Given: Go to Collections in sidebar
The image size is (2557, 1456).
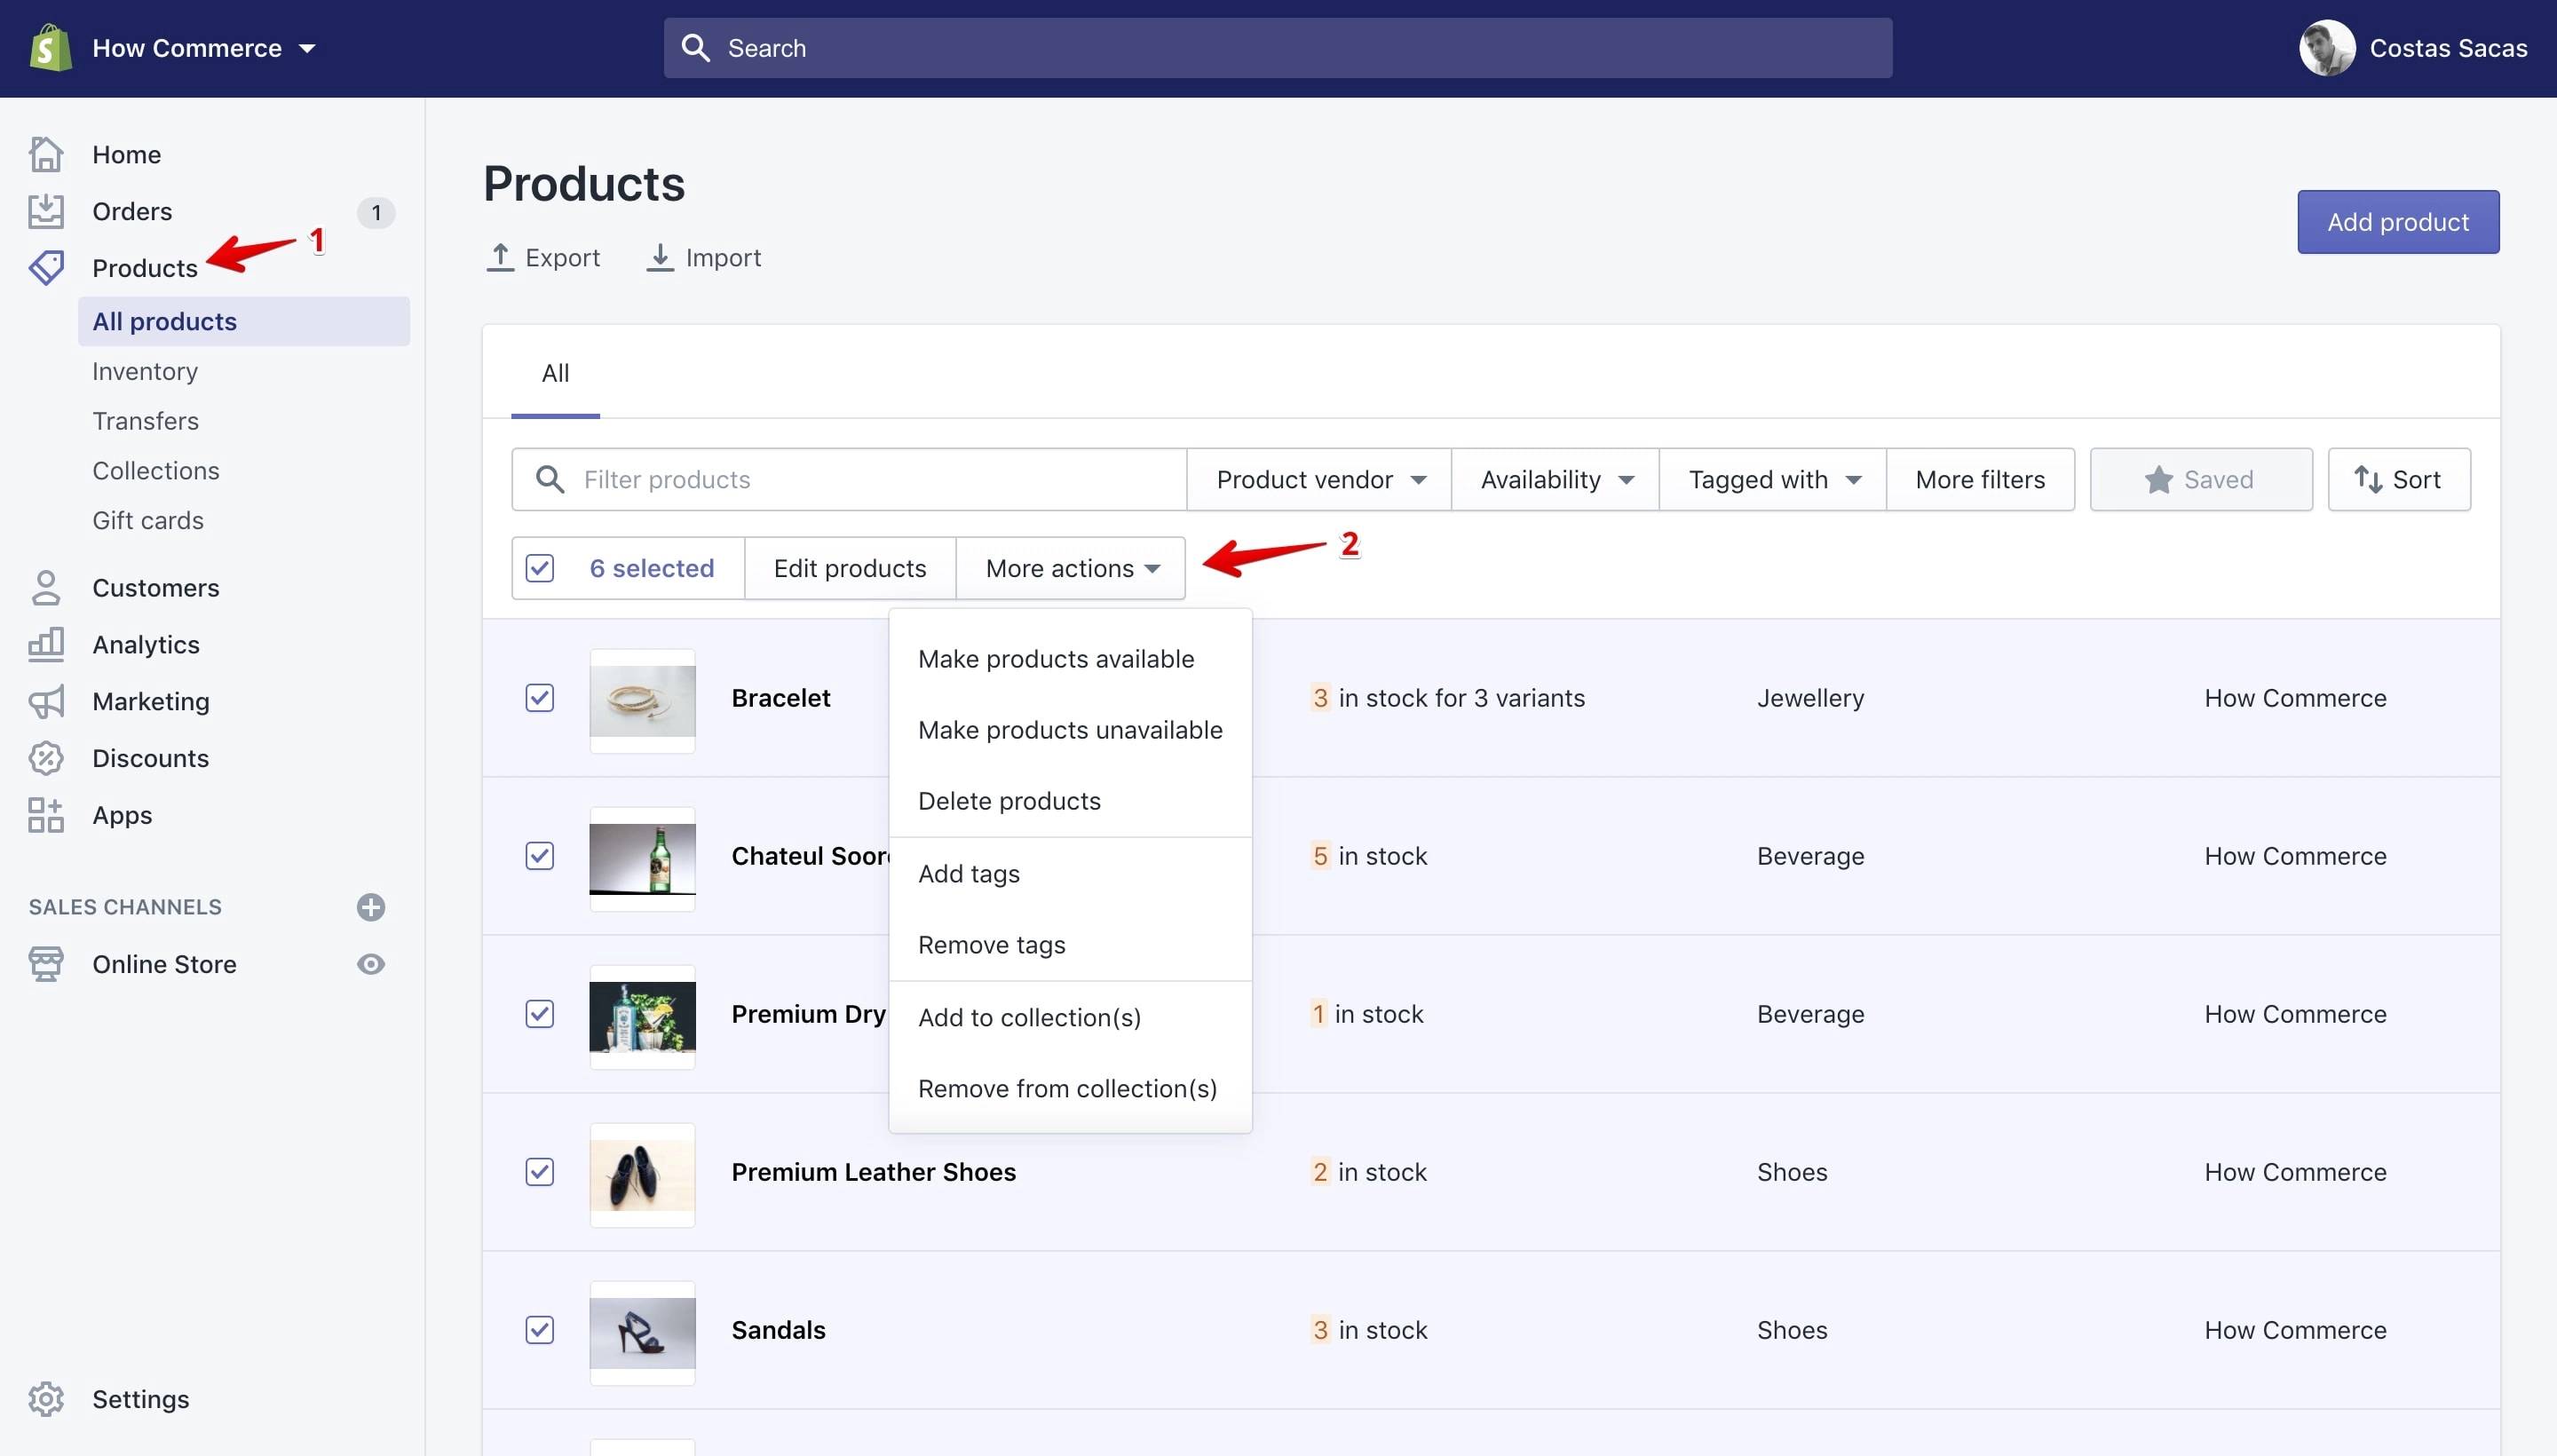Looking at the screenshot, I should pyautogui.click(x=156, y=471).
